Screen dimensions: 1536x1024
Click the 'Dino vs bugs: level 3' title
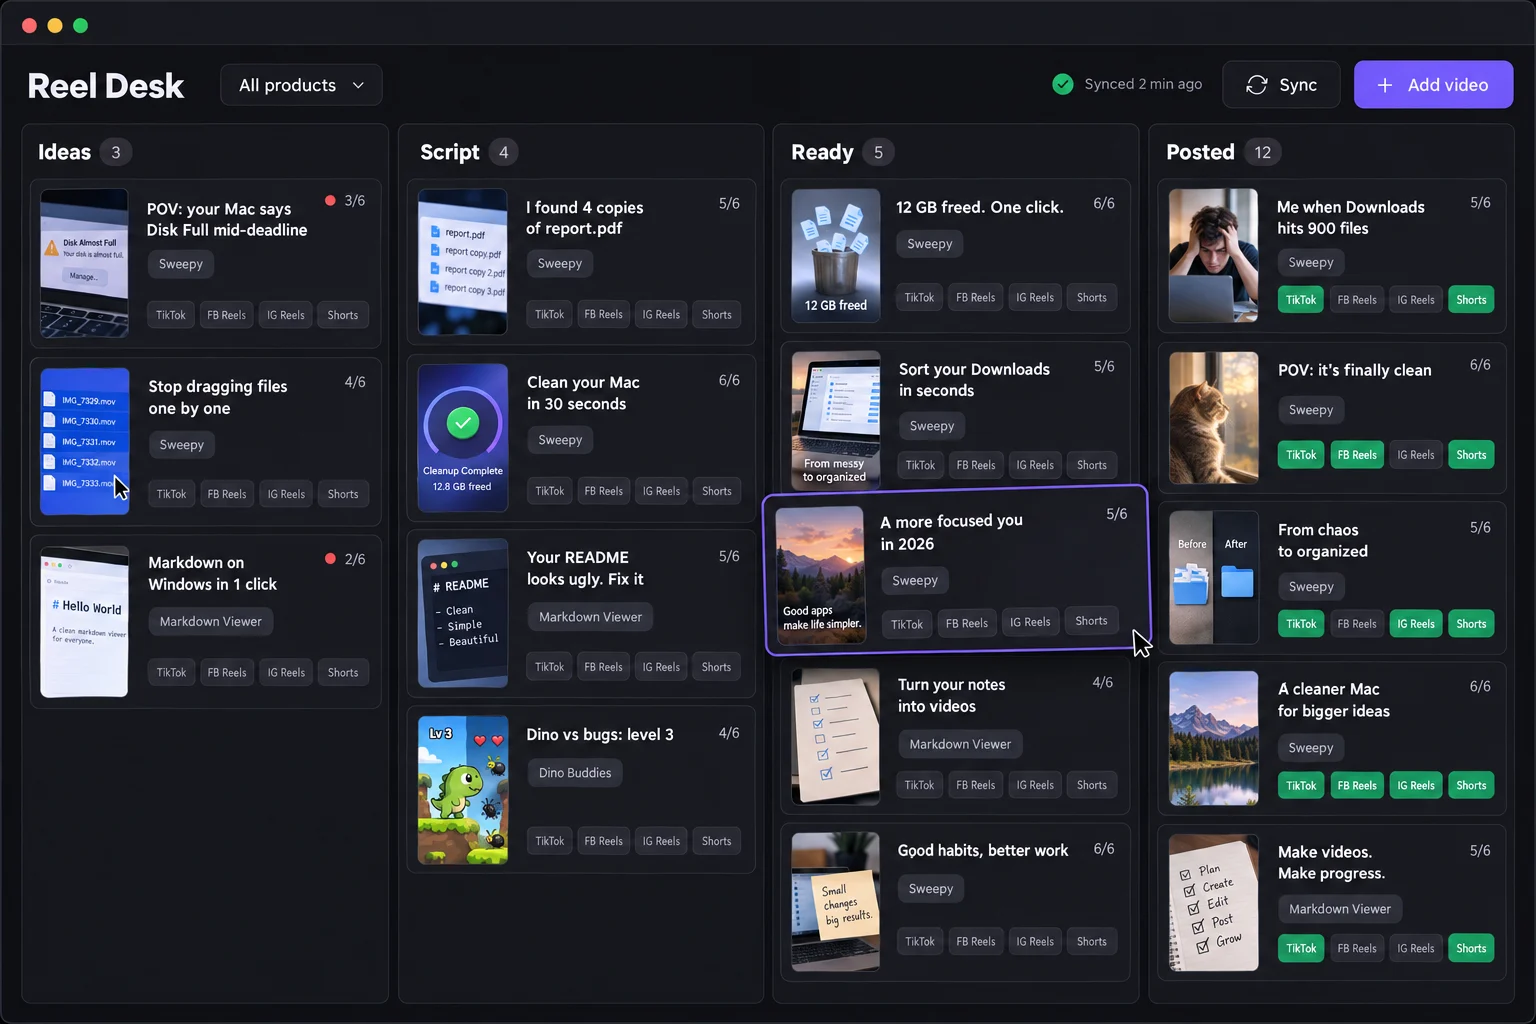click(600, 735)
